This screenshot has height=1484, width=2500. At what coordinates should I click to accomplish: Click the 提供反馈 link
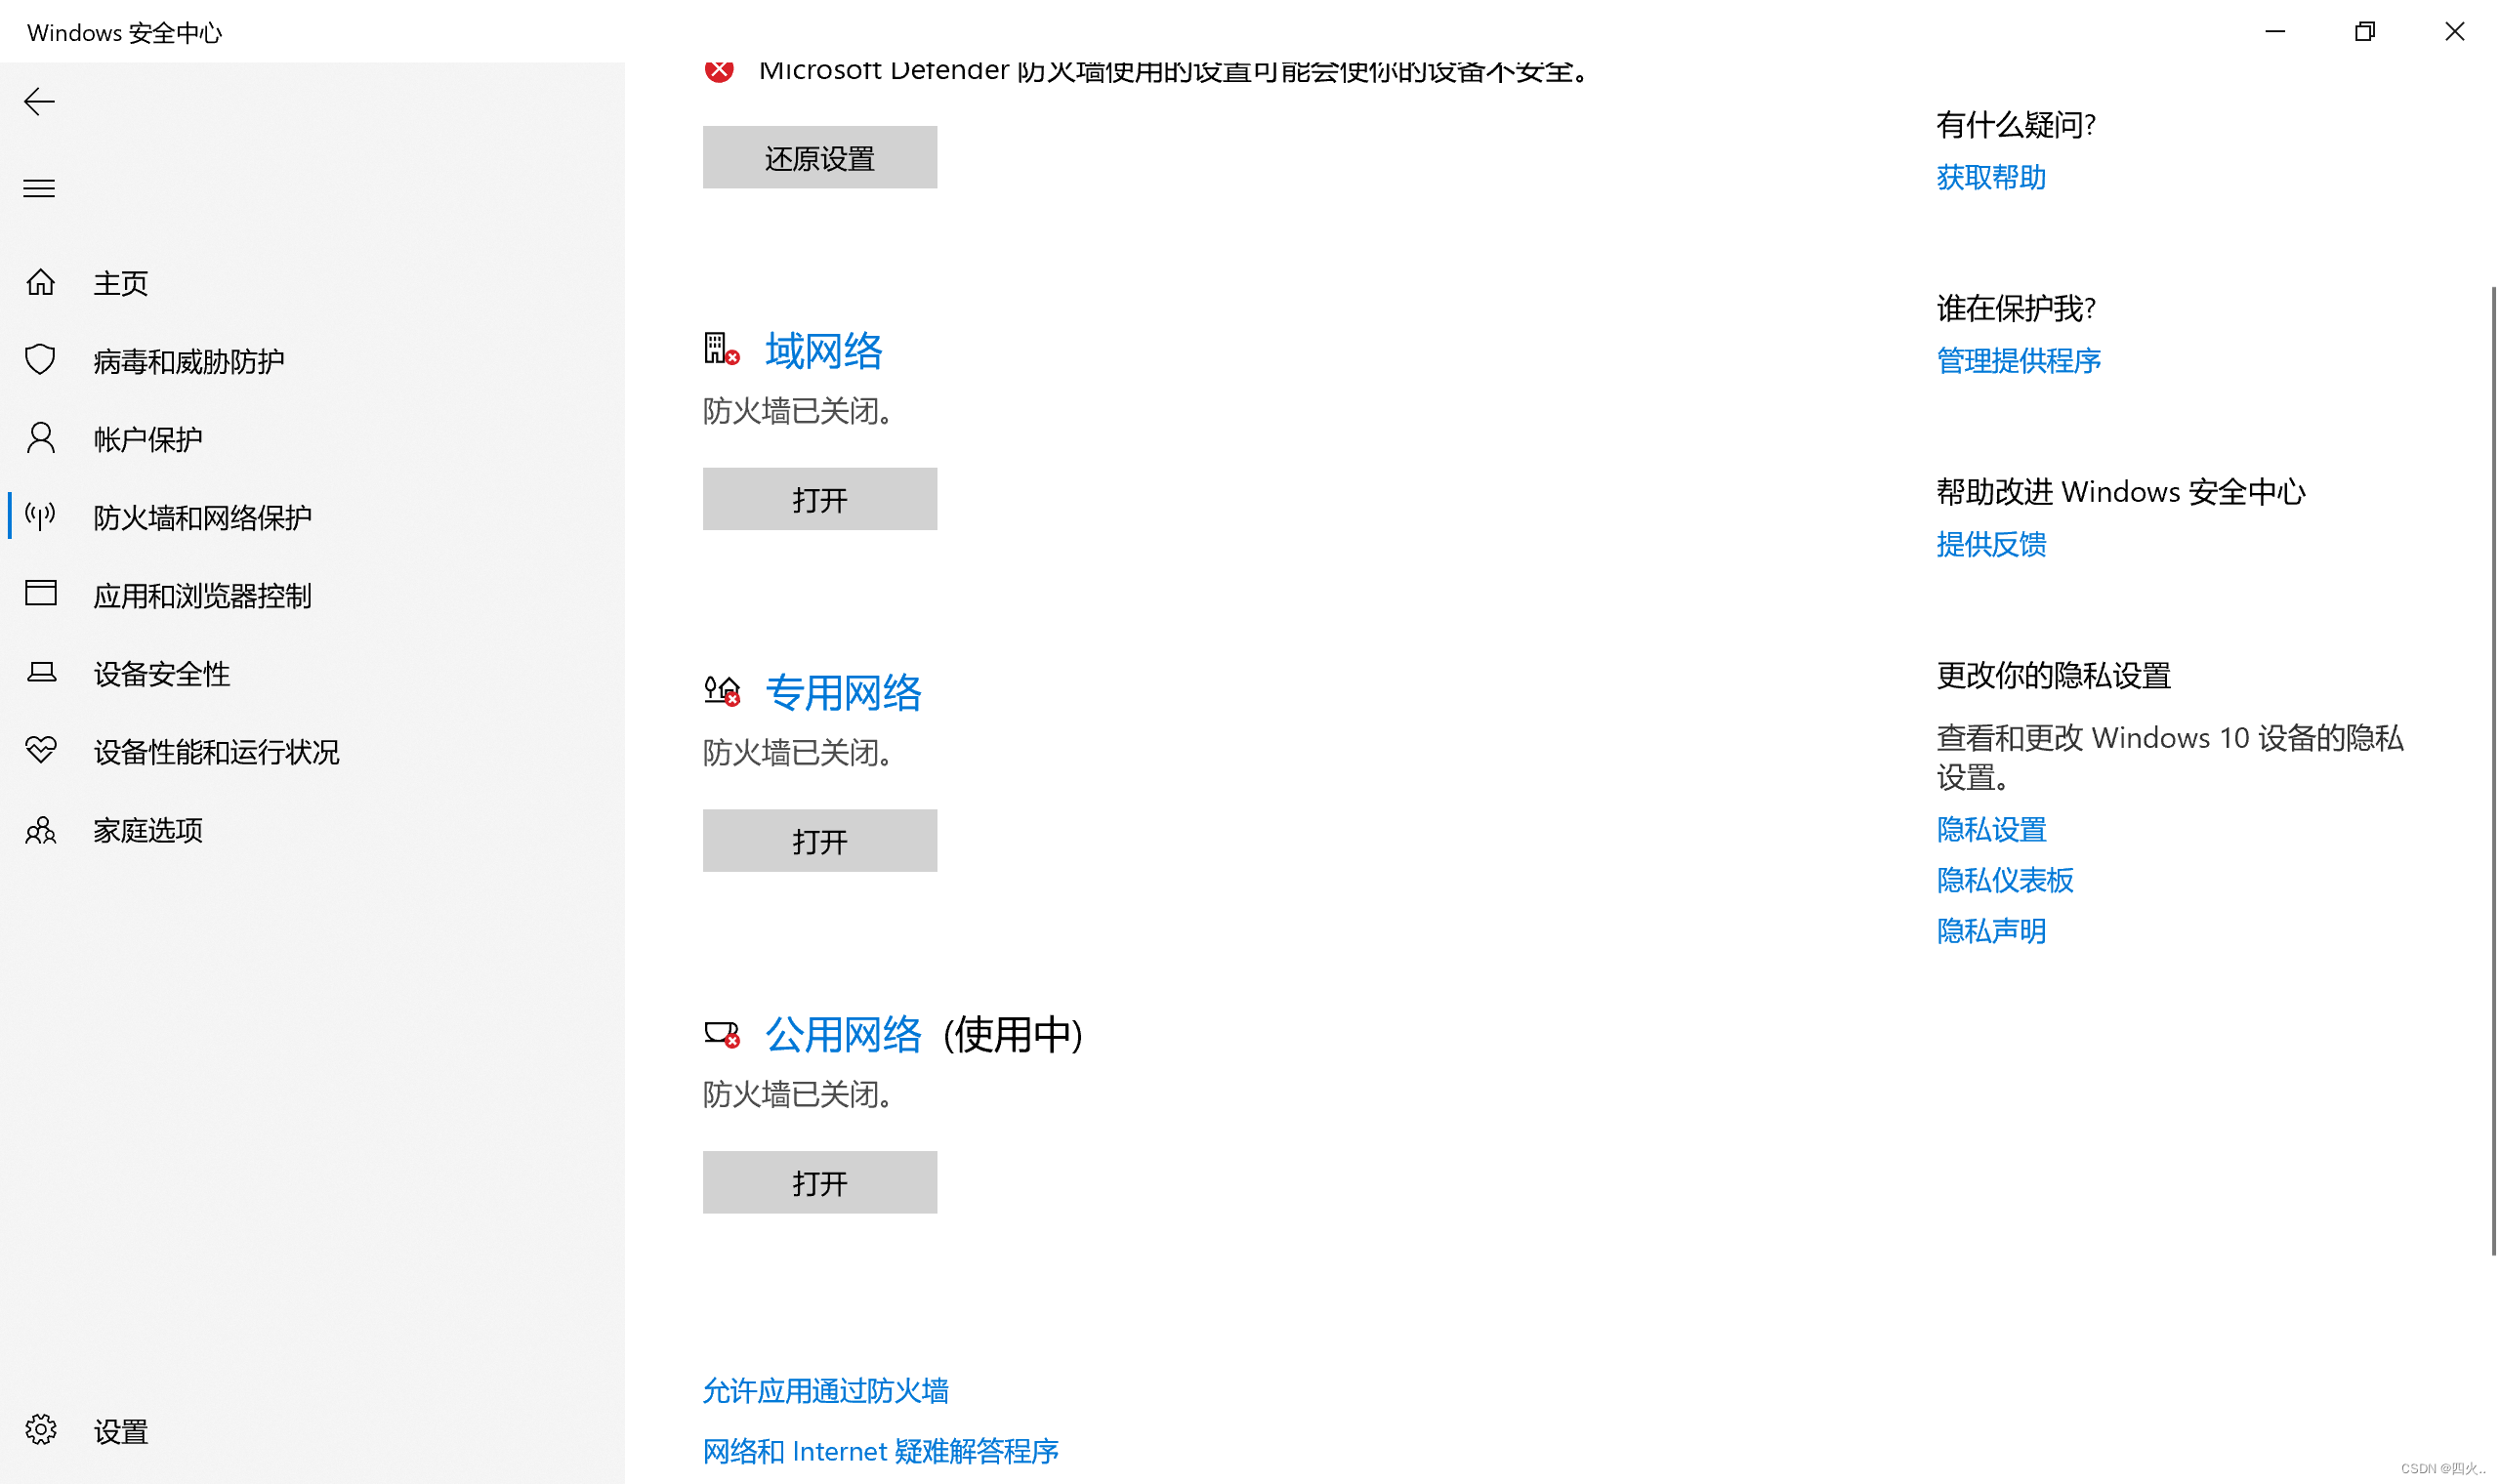(1991, 544)
